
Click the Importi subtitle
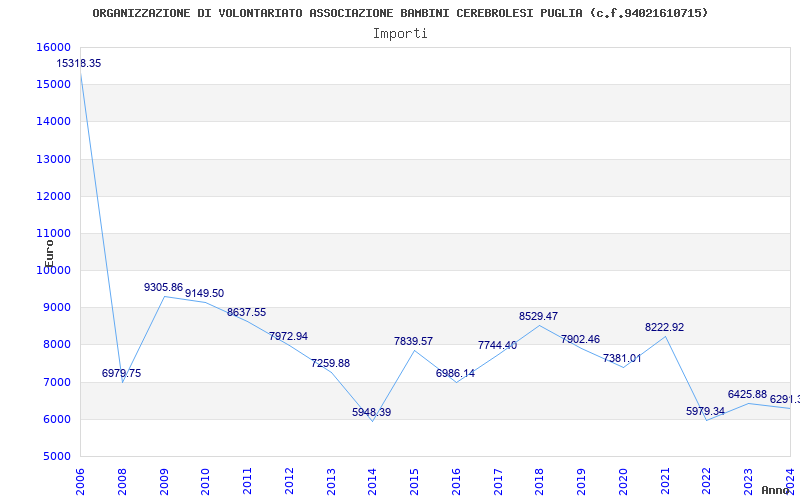(400, 33)
